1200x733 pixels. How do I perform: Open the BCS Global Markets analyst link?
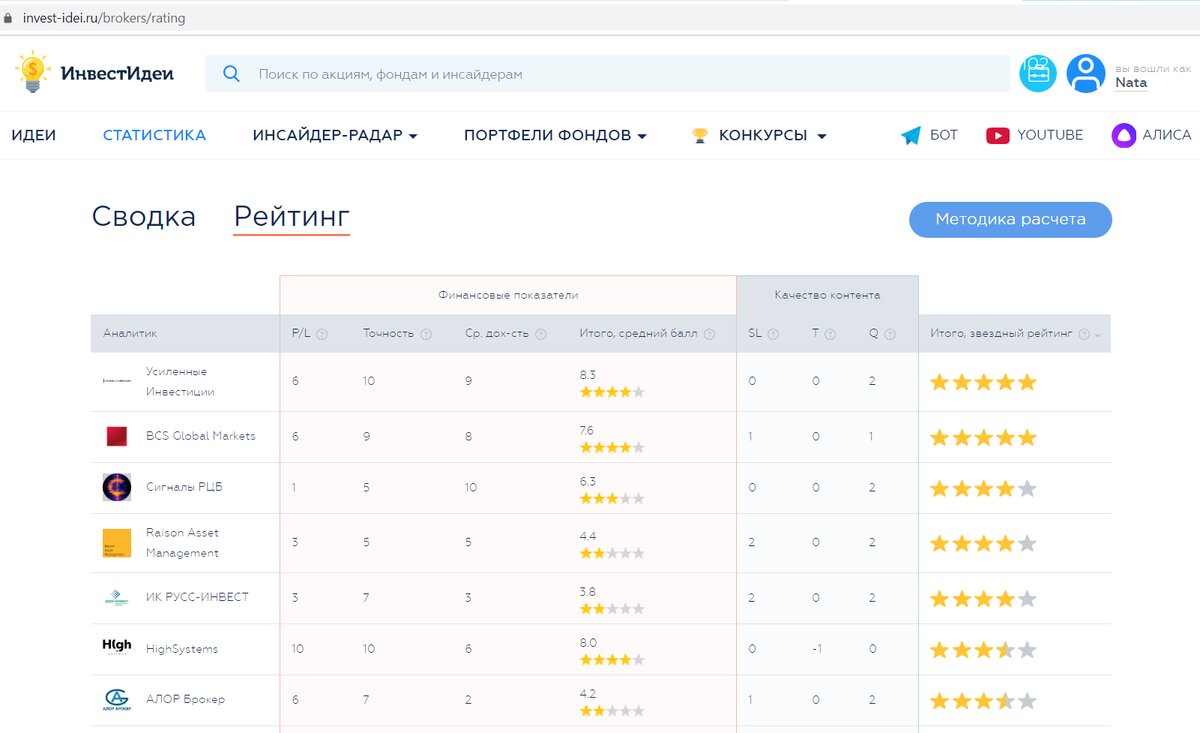point(201,436)
